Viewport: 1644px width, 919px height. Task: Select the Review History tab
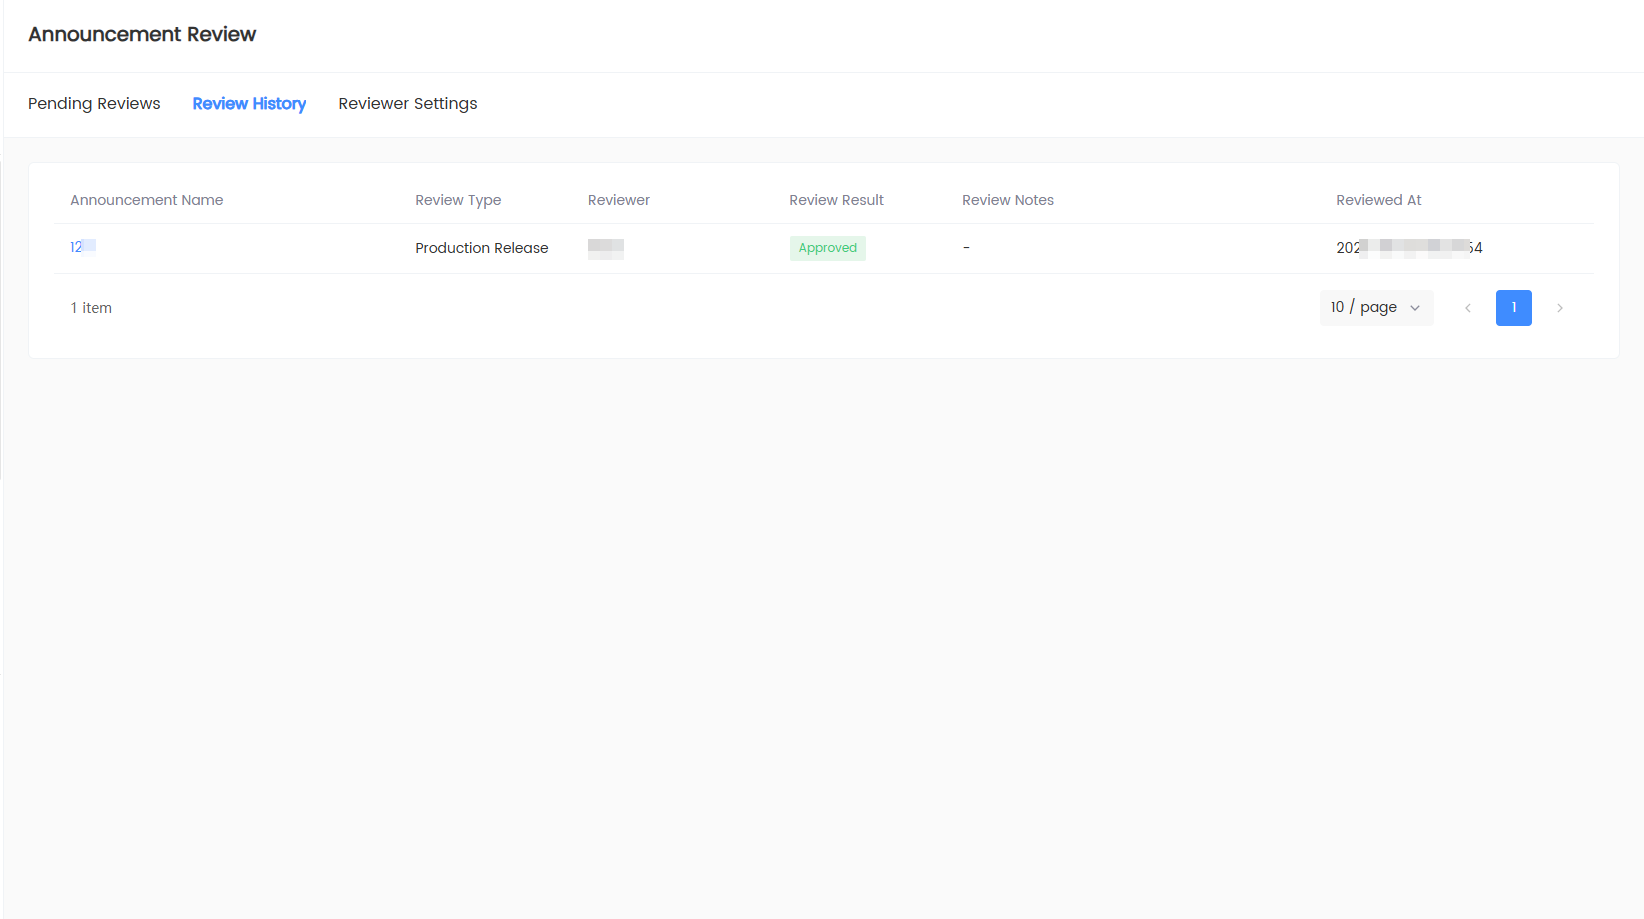249,104
